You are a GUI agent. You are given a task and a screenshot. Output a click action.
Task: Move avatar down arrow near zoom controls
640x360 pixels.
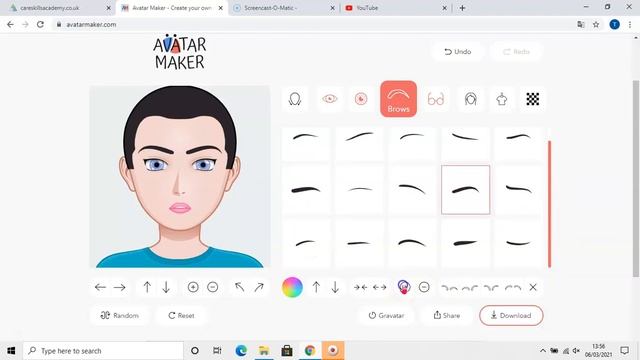(x=166, y=287)
